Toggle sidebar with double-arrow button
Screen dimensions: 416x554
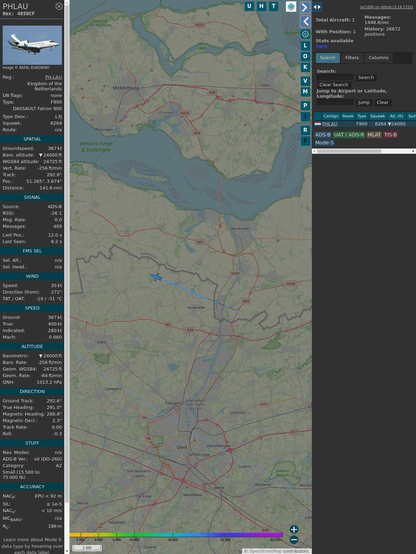coord(317,7)
